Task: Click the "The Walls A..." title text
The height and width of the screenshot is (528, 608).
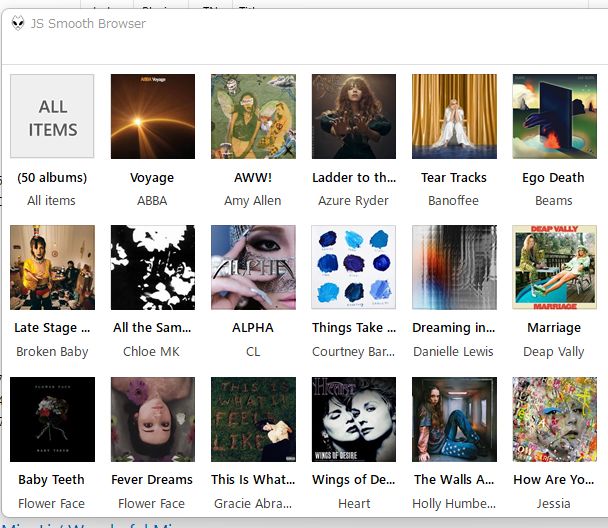Action: [x=454, y=480]
